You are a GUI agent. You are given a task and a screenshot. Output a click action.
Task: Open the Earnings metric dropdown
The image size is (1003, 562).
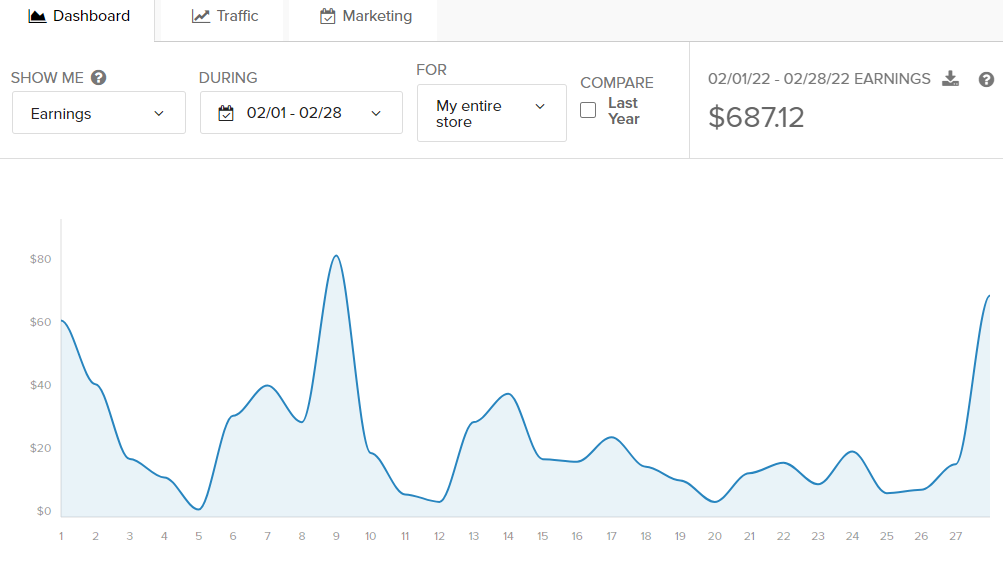click(x=98, y=113)
